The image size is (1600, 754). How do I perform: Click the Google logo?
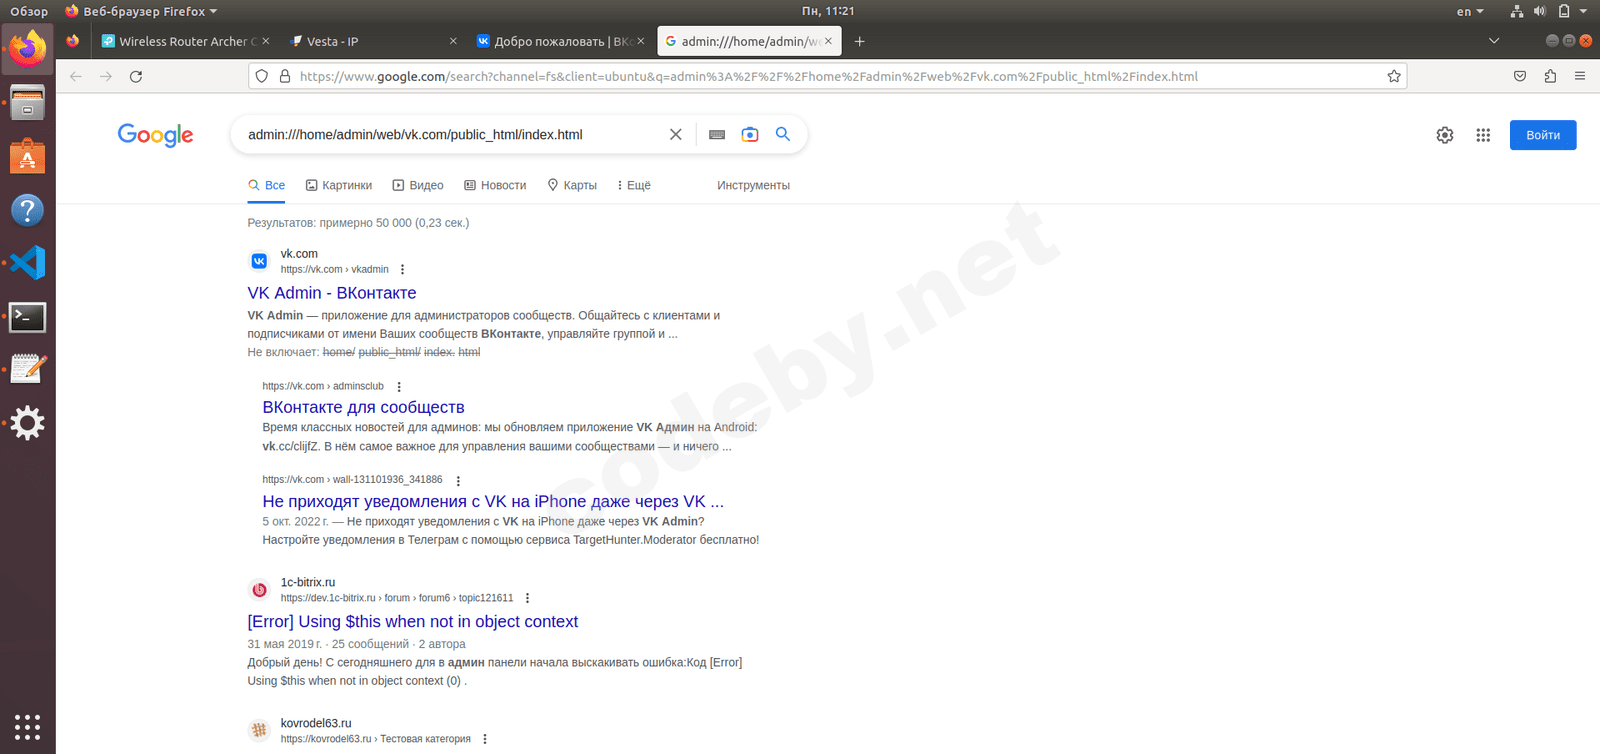click(155, 135)
